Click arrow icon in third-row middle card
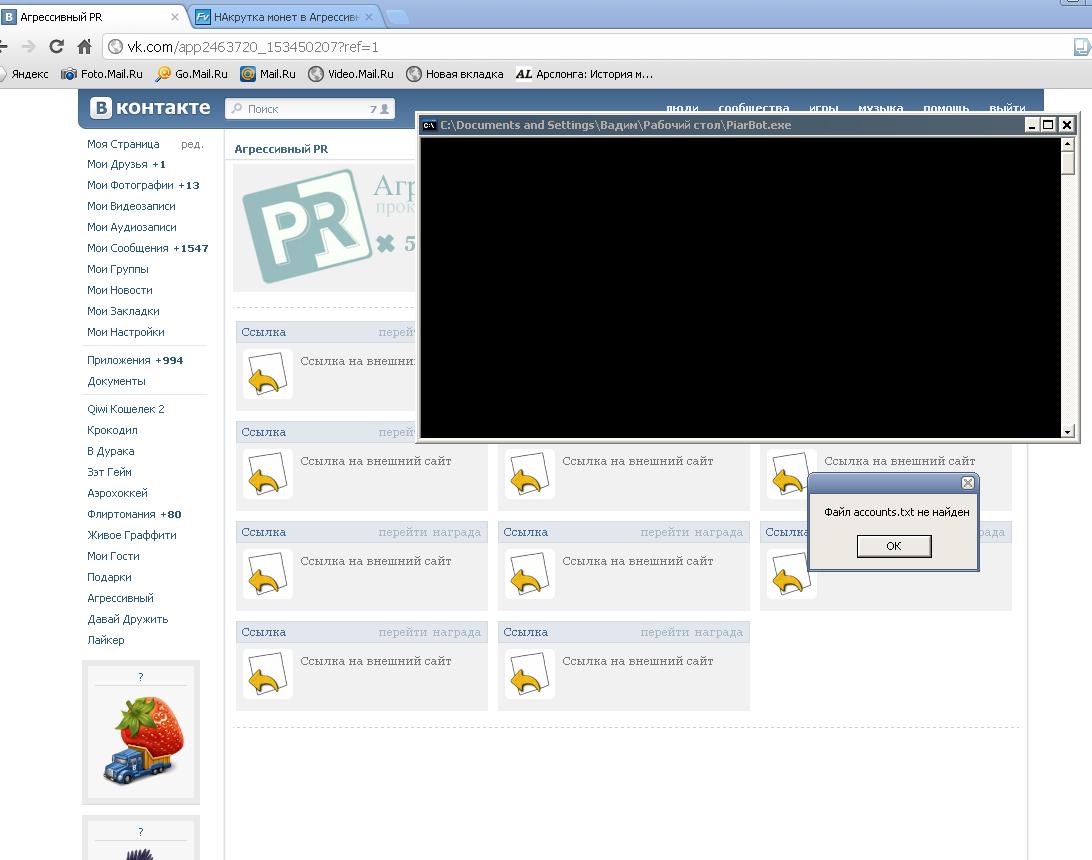Image resolution: width=1092 pixels, height=860 pixels. (x=529, y=574)
